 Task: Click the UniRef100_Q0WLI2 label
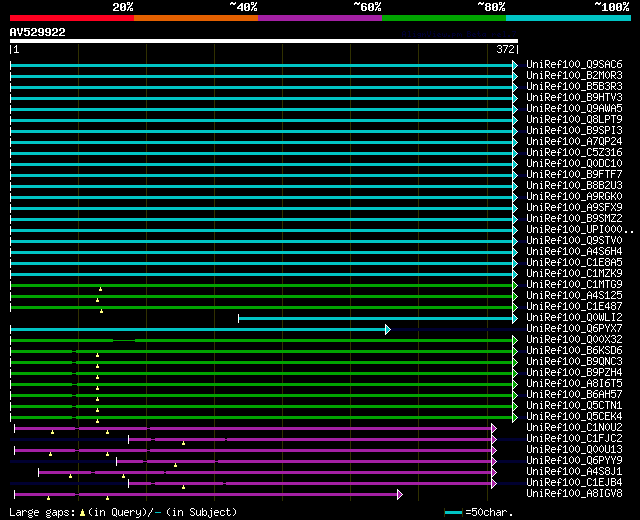coord(574,318)
